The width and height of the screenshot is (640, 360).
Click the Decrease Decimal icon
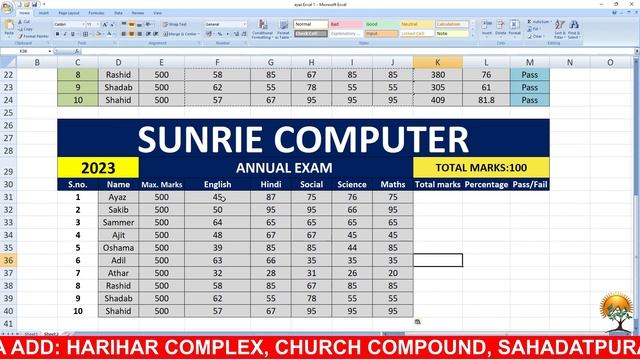[x=244, y=34]
